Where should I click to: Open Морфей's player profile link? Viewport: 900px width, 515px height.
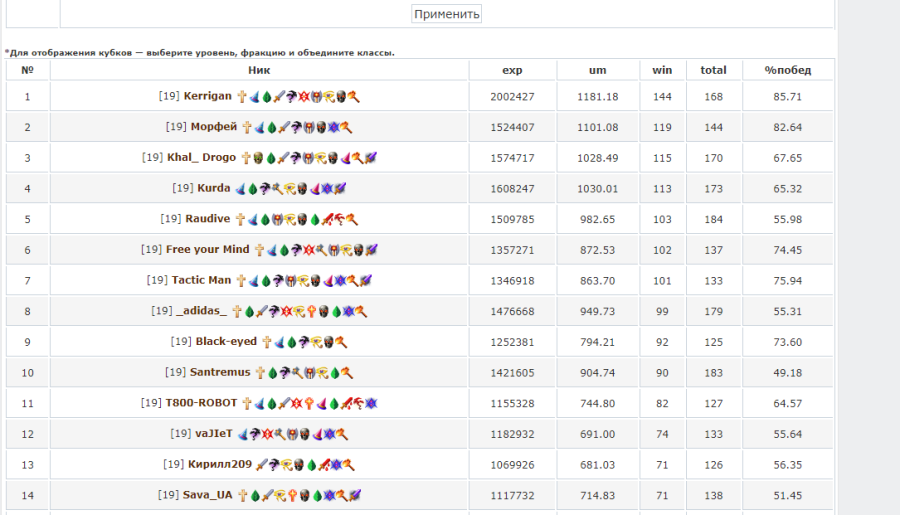pos(214,126)
